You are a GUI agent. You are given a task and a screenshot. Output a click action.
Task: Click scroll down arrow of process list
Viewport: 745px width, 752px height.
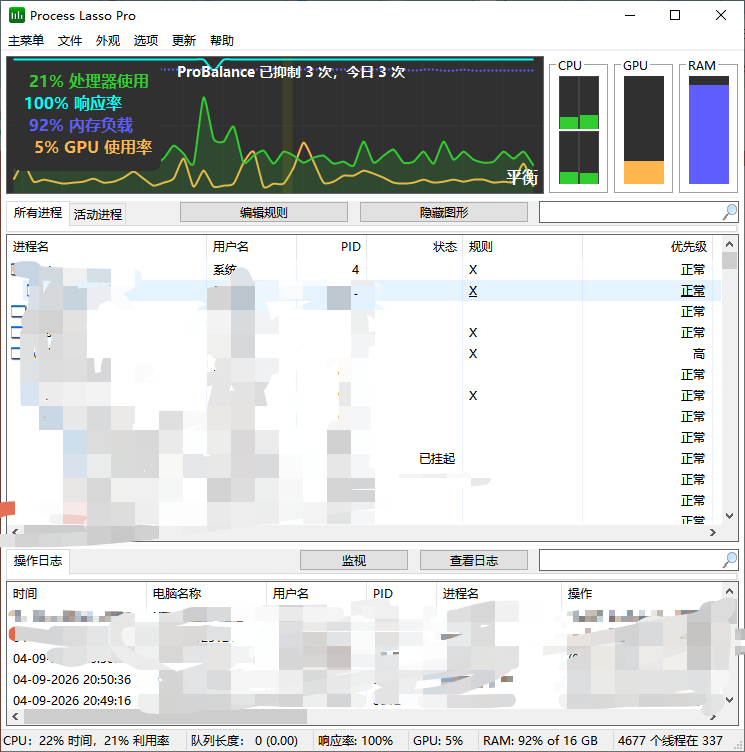coord(729,516)
